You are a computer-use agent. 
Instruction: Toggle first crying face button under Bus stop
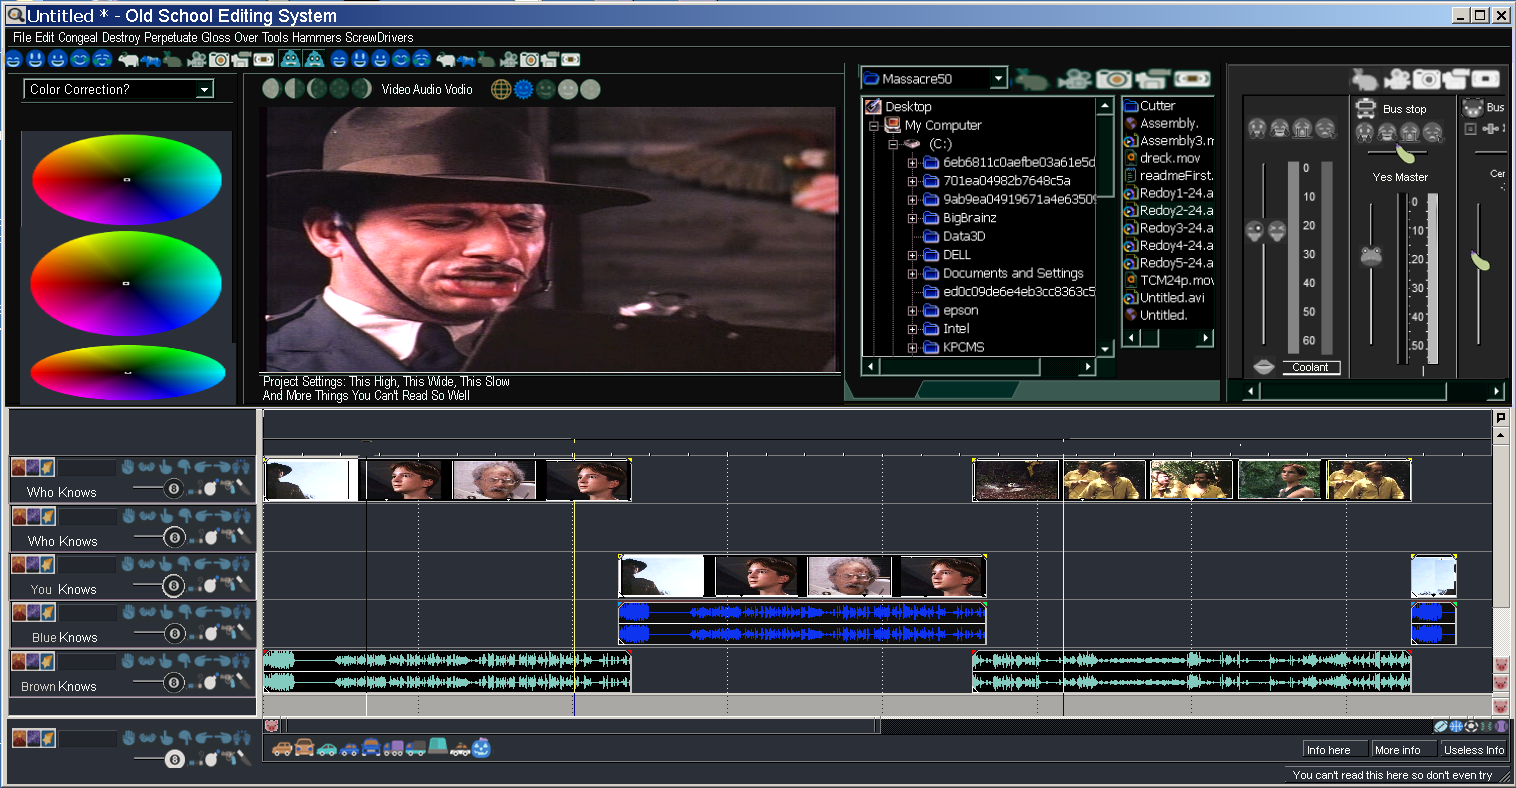coord(1365,132)
